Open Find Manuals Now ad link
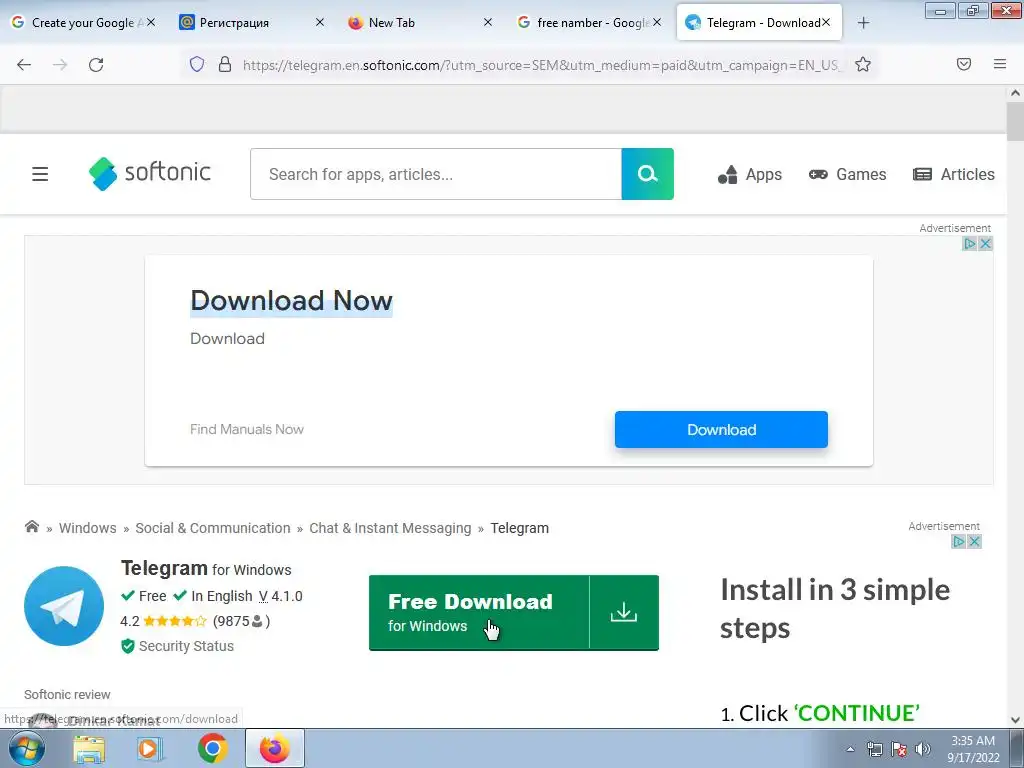This screenshot has width=1024, height=768. tap(247, 429)
